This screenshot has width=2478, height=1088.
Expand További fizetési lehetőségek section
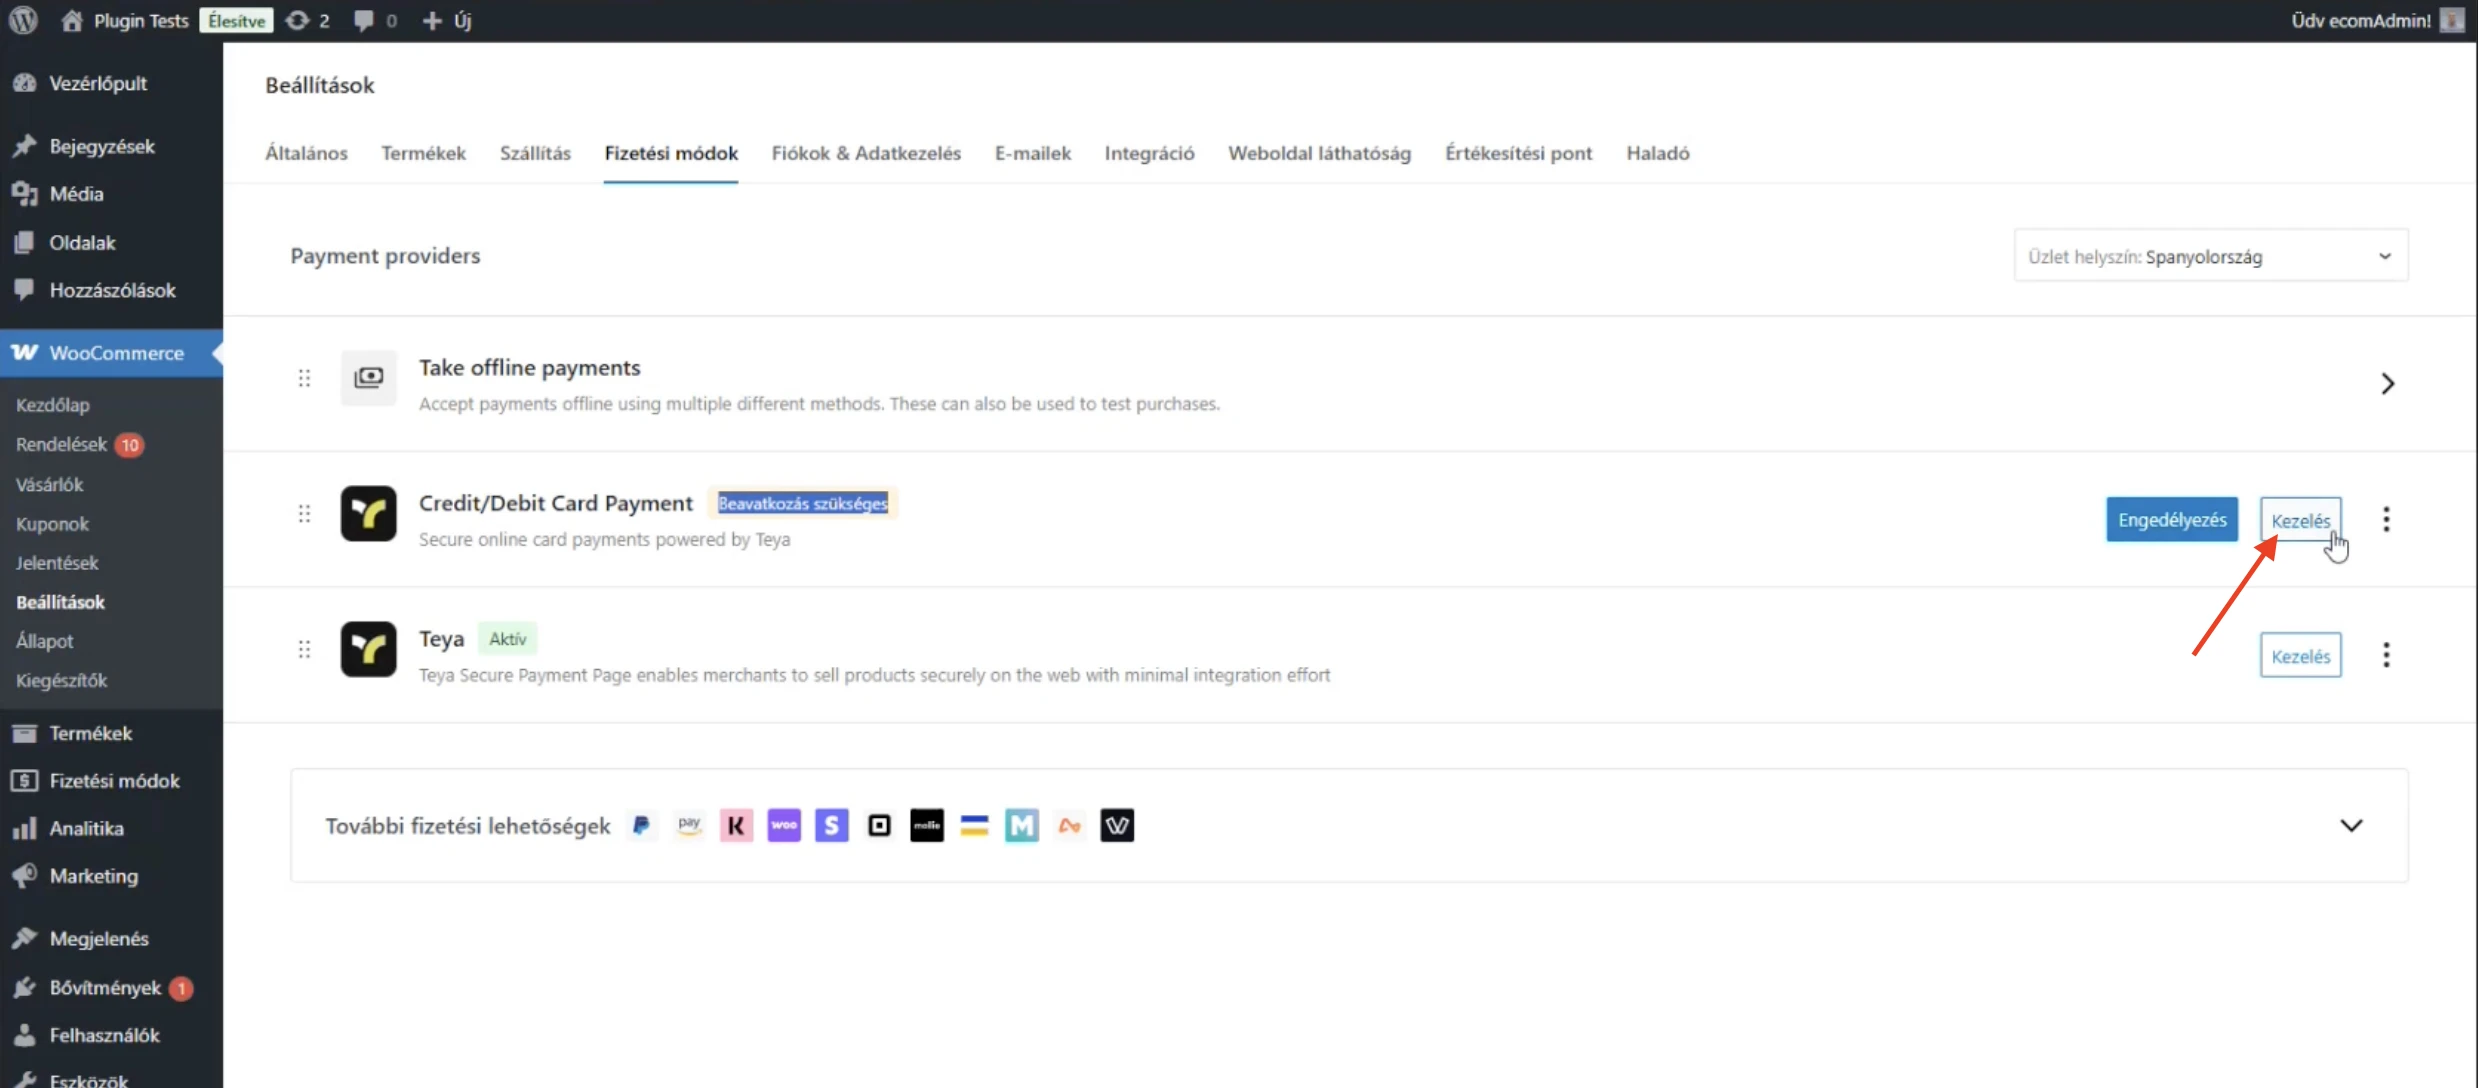click(2351, 825)
